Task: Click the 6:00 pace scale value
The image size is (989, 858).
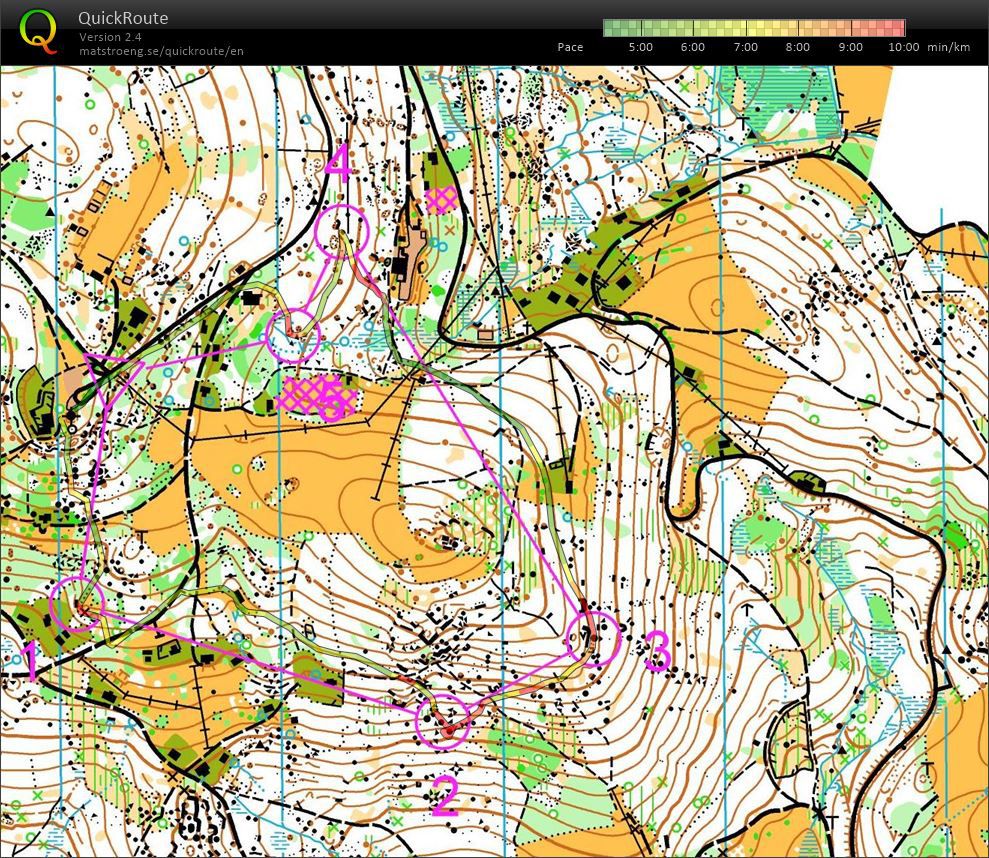Action: tap(693, 47)
